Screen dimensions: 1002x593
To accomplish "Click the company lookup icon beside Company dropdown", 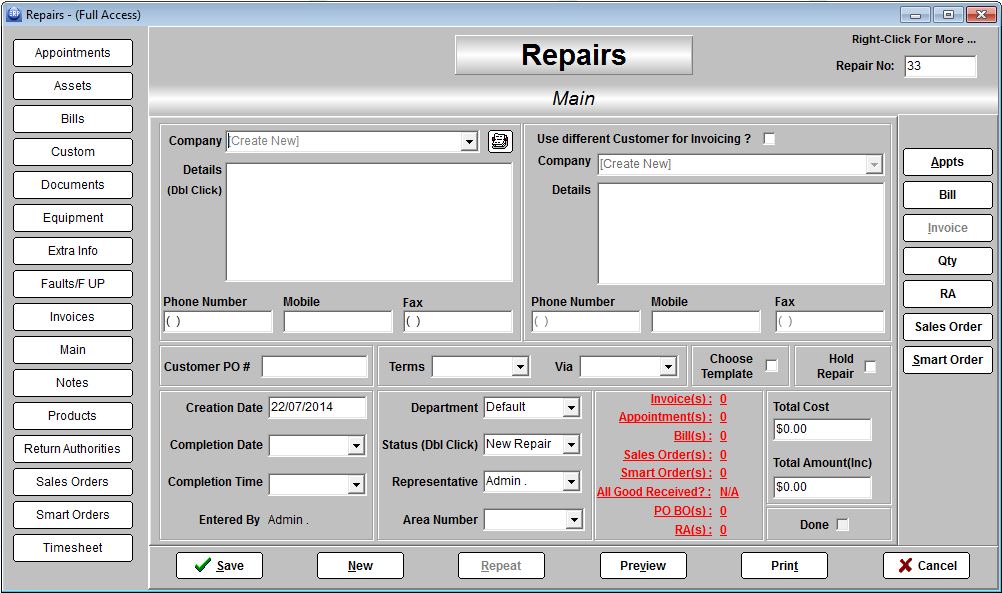I will (499, 141).
